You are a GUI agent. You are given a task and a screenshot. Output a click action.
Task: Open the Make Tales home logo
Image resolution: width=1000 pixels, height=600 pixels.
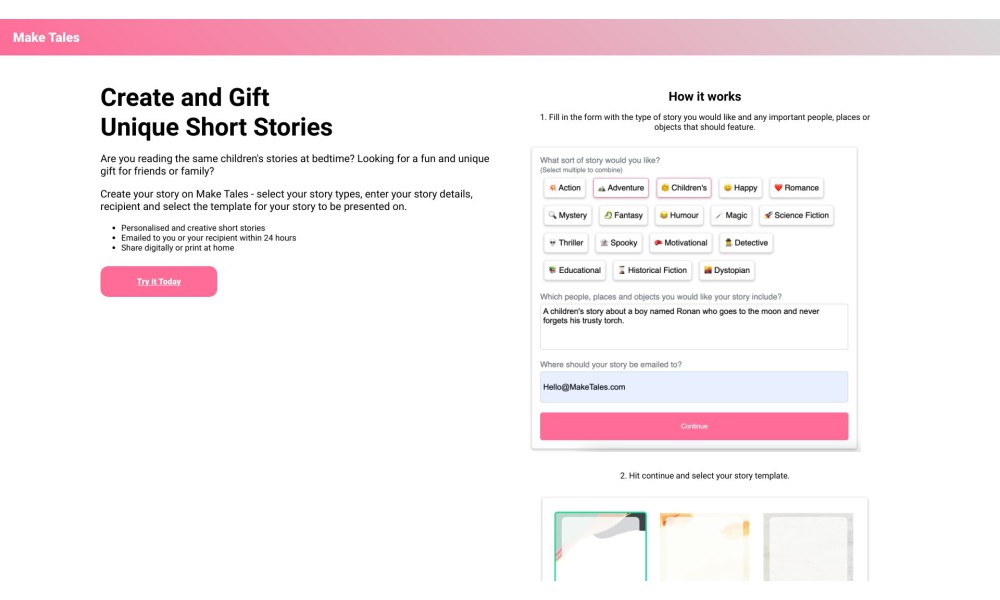47,38
